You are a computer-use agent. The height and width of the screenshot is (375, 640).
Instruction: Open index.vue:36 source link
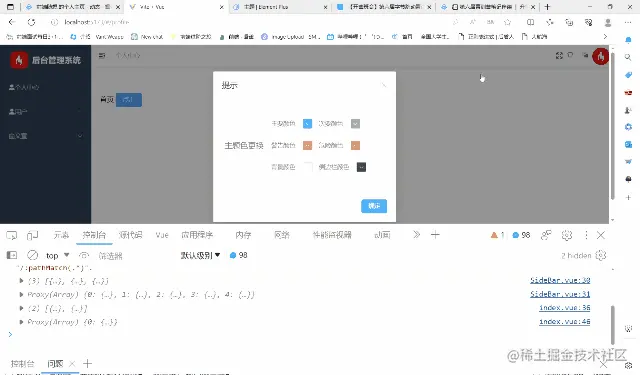point(564,308)
